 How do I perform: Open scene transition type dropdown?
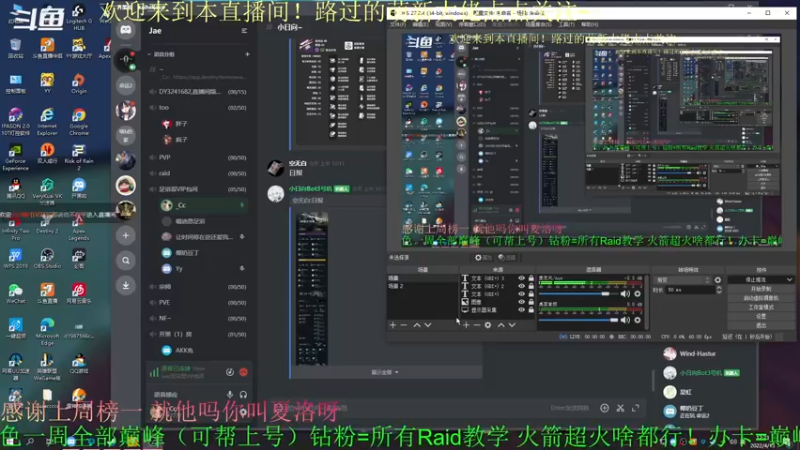[682, 280]
